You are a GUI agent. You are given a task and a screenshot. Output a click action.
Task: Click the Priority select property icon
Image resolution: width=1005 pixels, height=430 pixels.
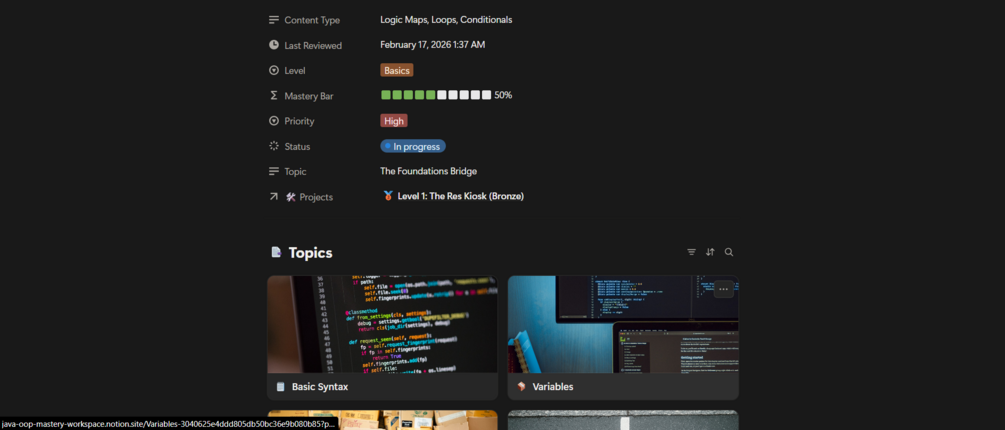pyautogui.click(x=274, y=120)
